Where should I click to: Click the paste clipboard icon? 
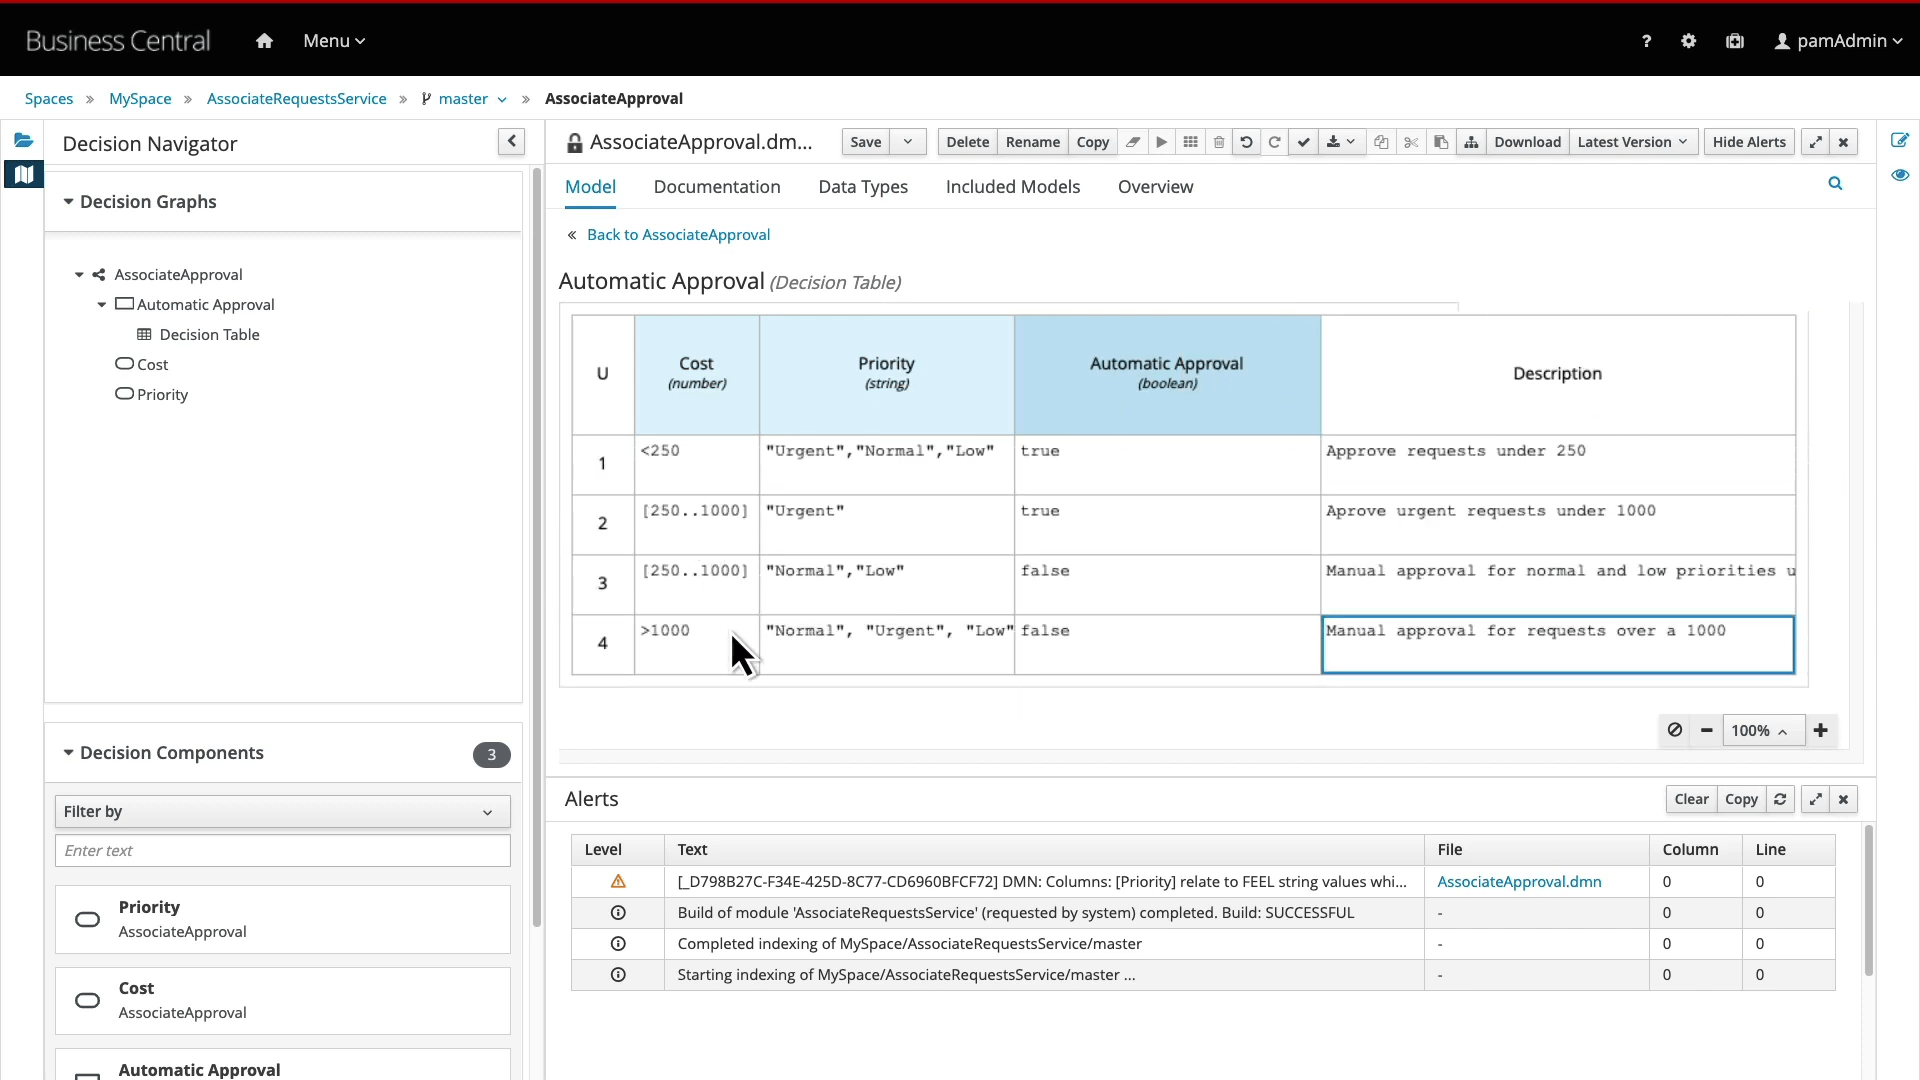click(1441, 142)
